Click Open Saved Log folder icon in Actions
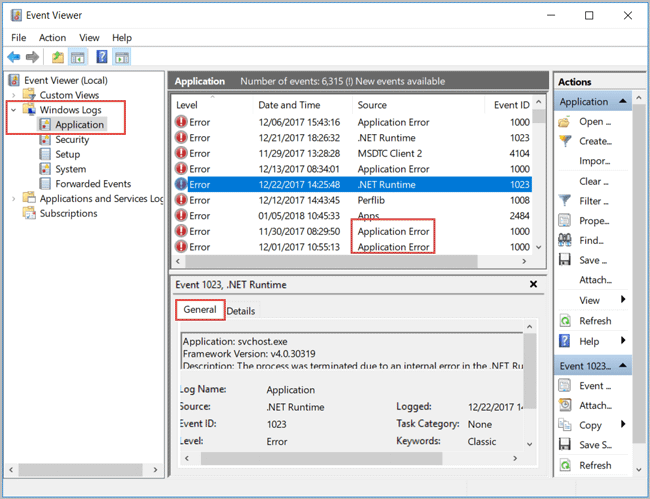Viewport: 650px width, 499px height. pyautogui.click(x=564, y=122)
